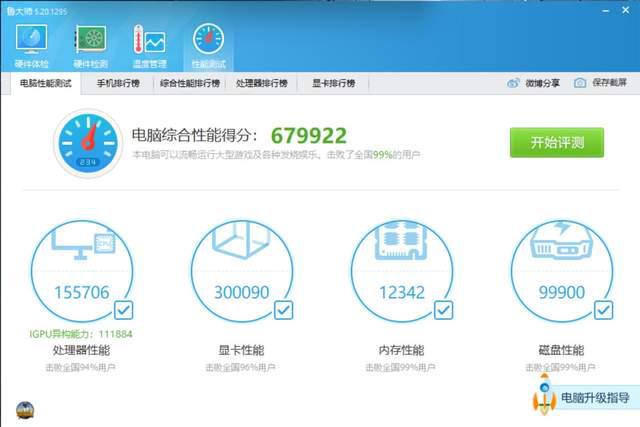Click the IGPU异构能力: 111884 text

[x=81, y=334]
